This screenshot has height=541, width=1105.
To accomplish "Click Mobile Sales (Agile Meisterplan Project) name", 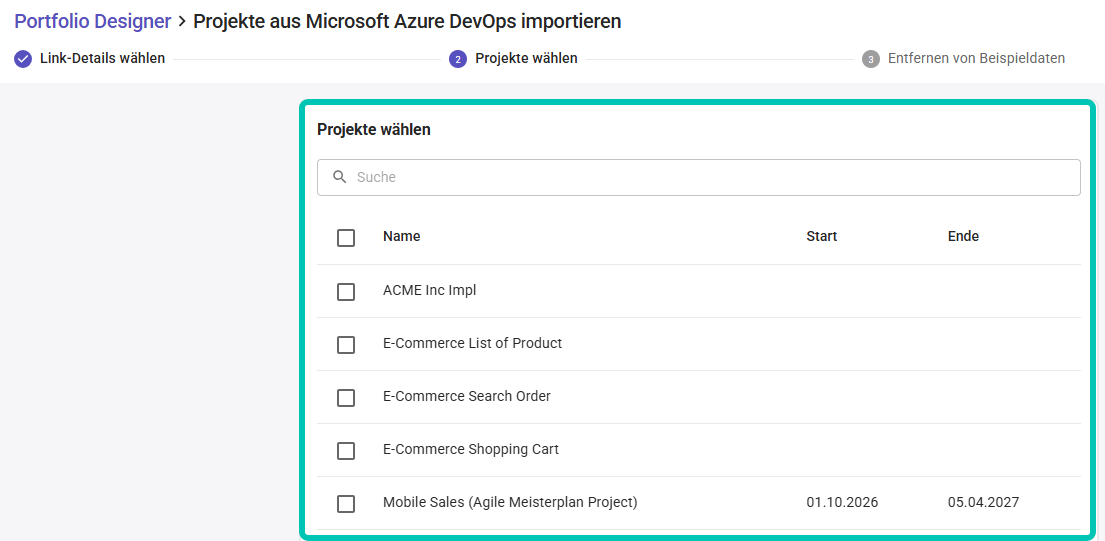I will coord(510,502).
